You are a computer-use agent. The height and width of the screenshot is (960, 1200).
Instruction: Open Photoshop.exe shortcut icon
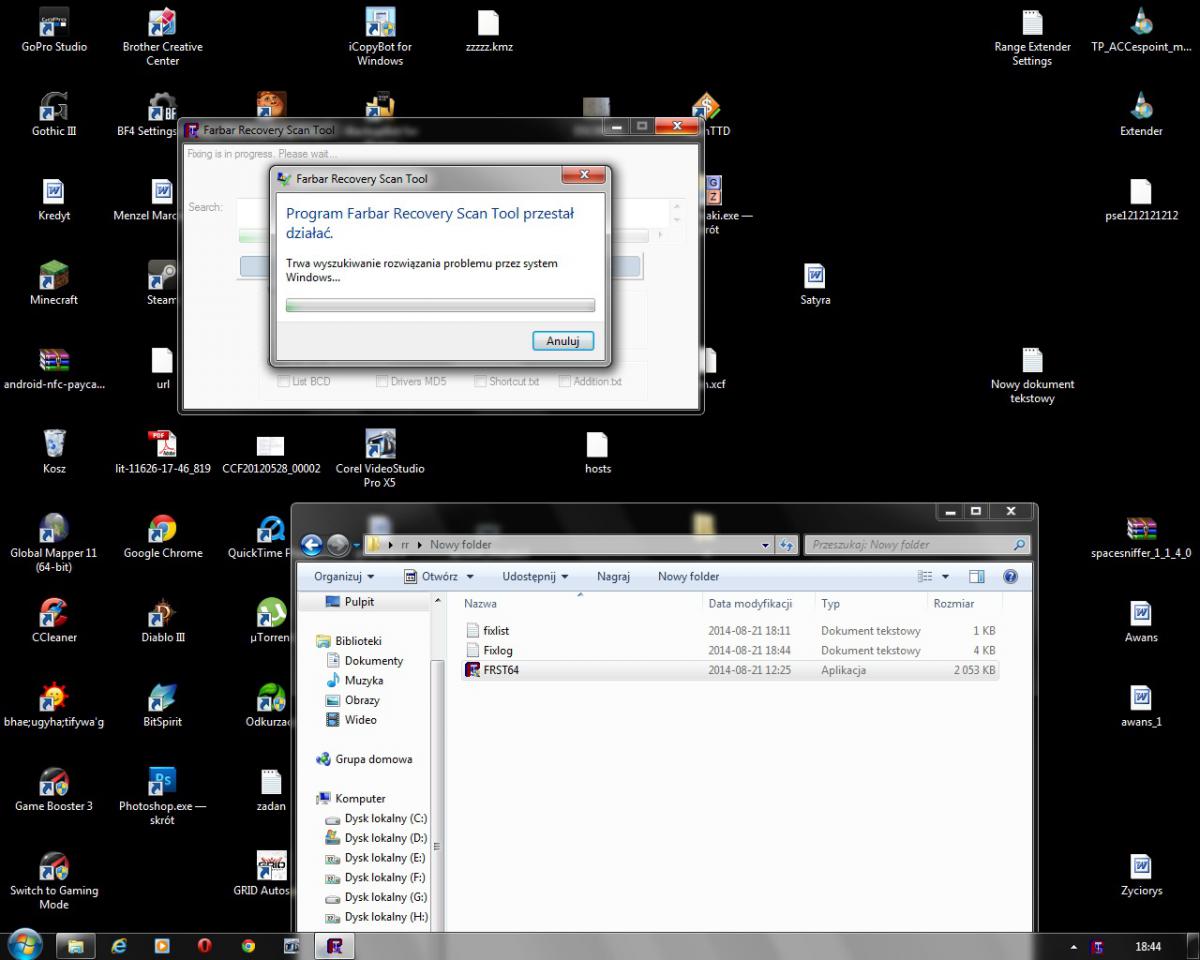pos(162,795)
